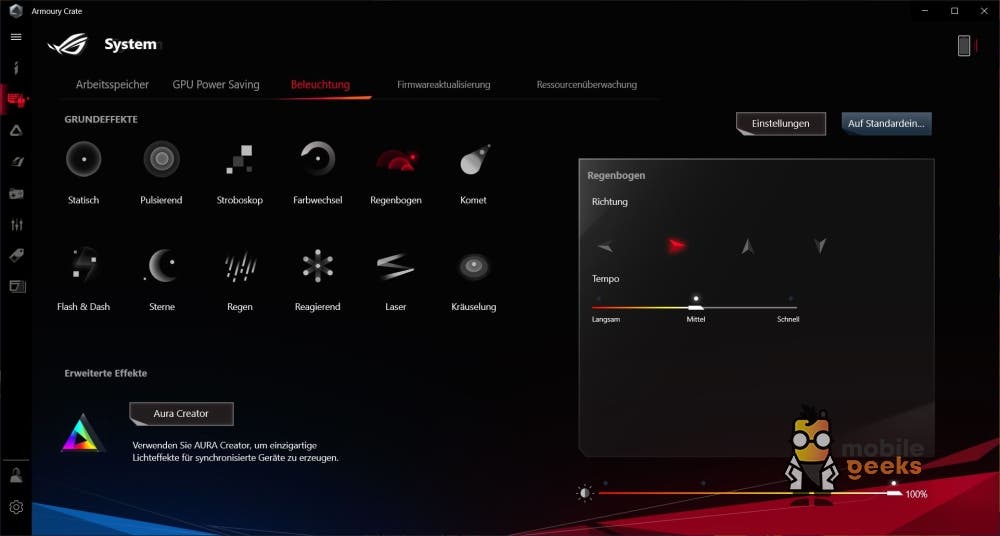Choose the Pulsierend effect icon
Screen dimensions: 1000x536
pyautogui.click(x=161, y=159)
